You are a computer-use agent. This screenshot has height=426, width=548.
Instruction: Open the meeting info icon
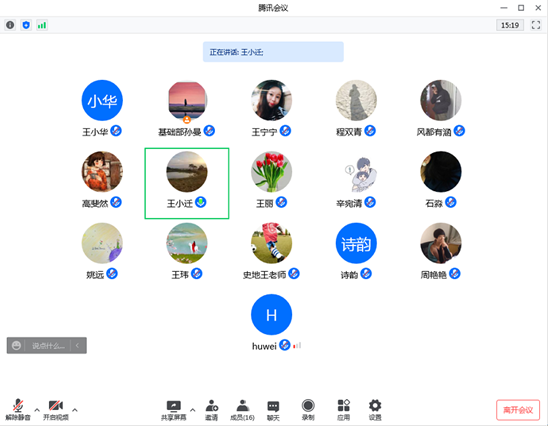tap(10, 25)
